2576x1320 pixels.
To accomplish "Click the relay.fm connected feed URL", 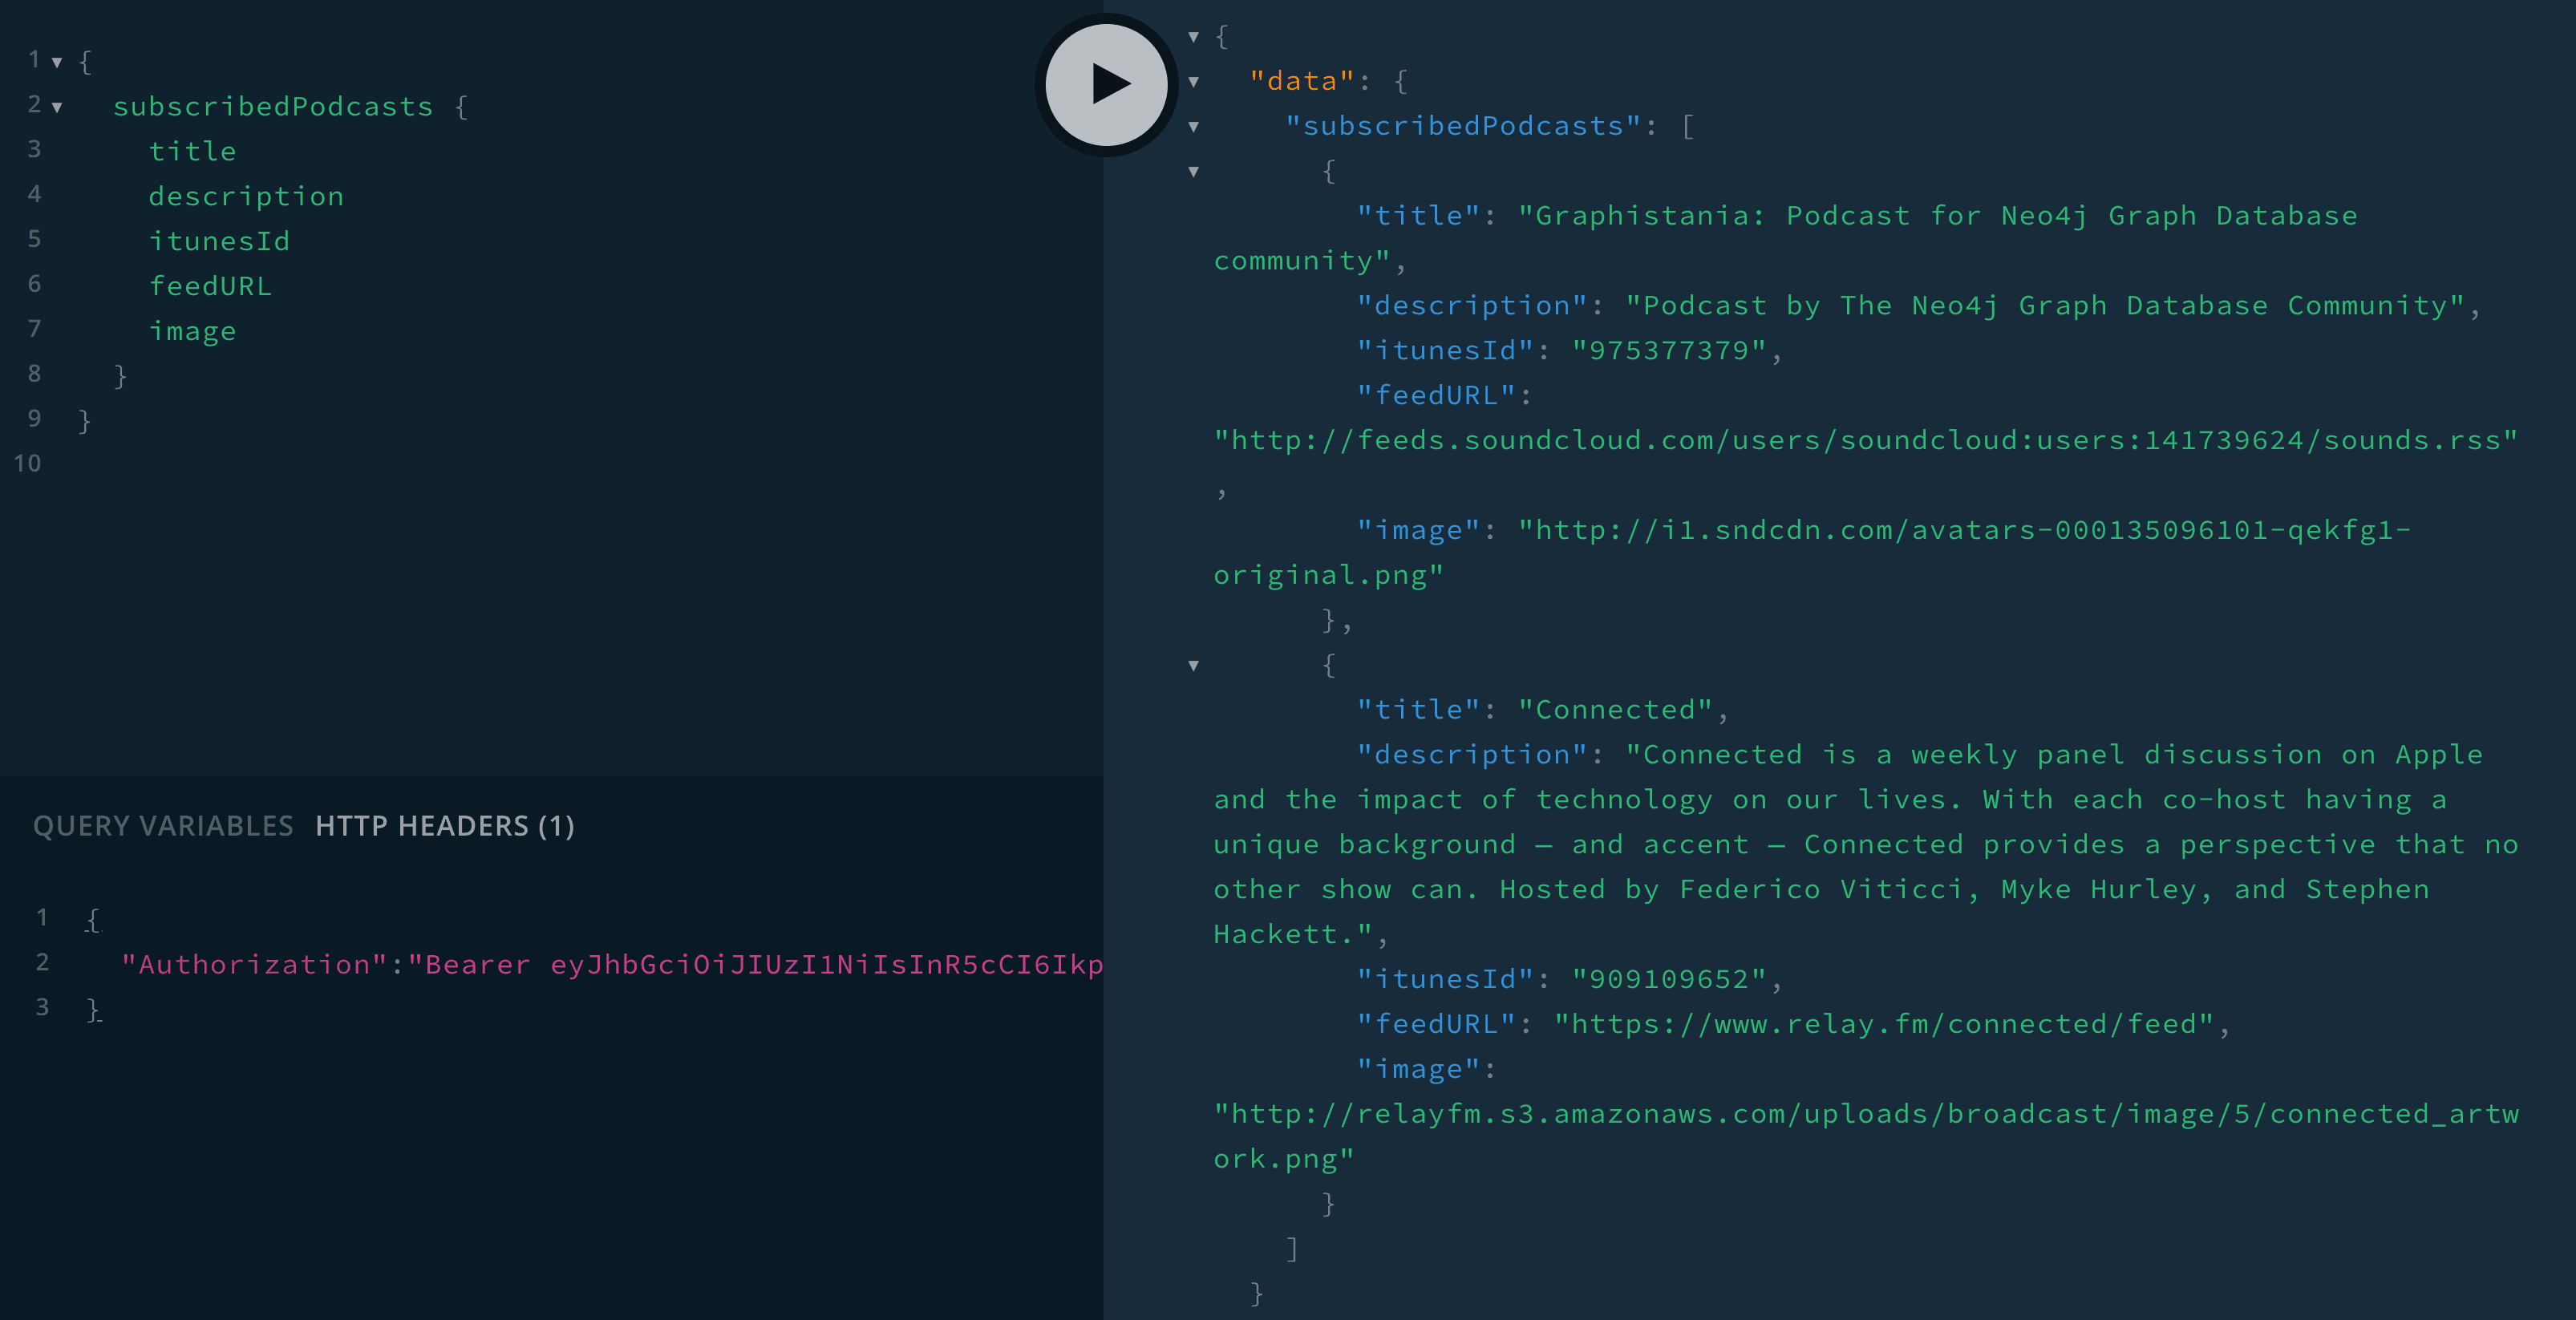I will pos(1882,1025).
